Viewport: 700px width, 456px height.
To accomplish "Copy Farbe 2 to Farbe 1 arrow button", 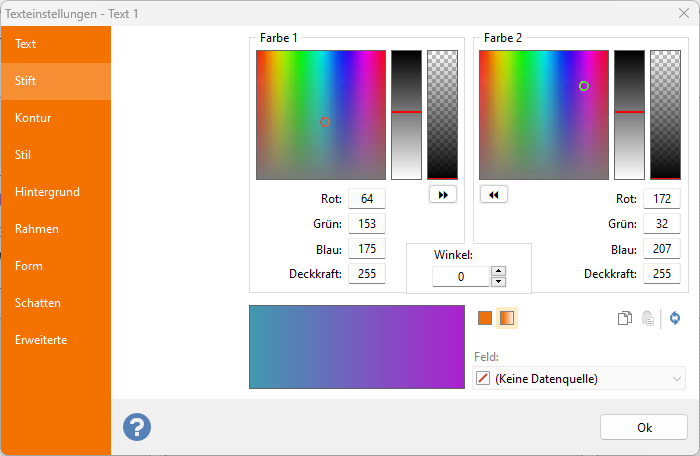I will tap(494, 195).
